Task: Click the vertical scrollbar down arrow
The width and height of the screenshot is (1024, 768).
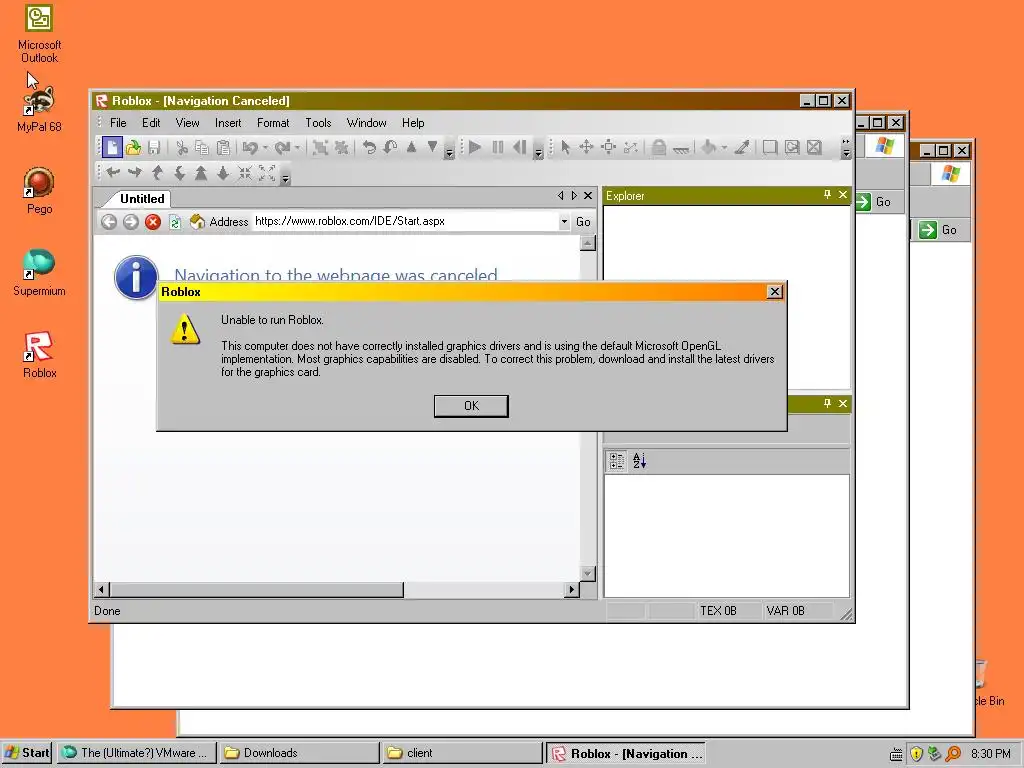Action: pyautogui.click(x=588, y=573)
